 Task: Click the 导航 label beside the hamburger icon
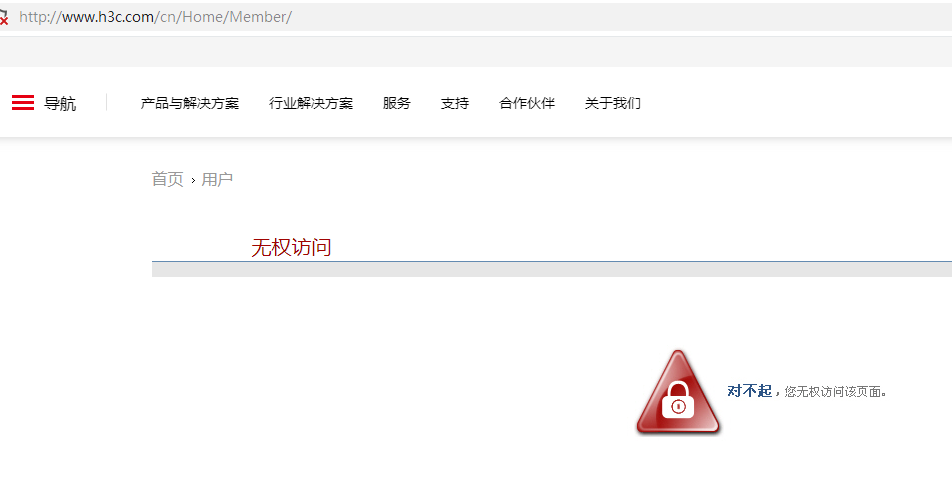pos(60,103)
